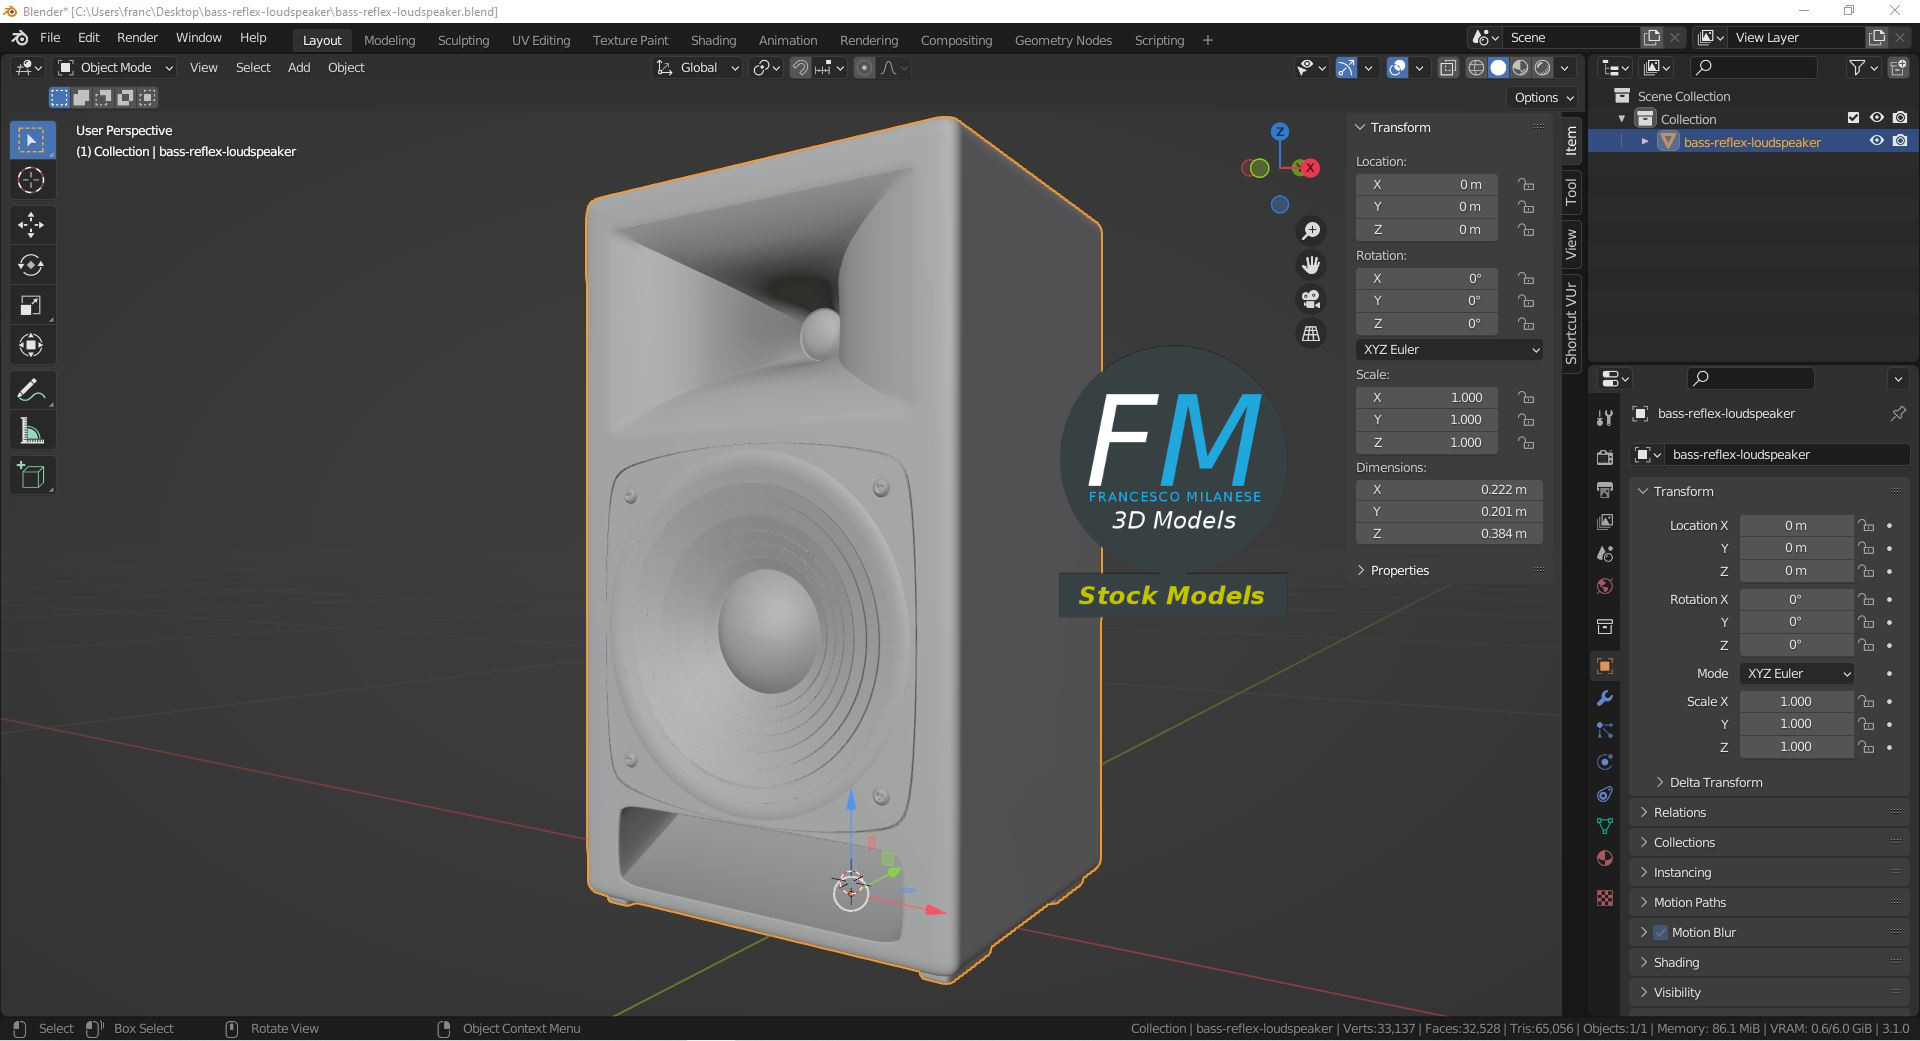Switch perspective/orthographic grid icon
Image resolution: width=1920 pixels, height=1041 pixels.
tap(1311, 333)
